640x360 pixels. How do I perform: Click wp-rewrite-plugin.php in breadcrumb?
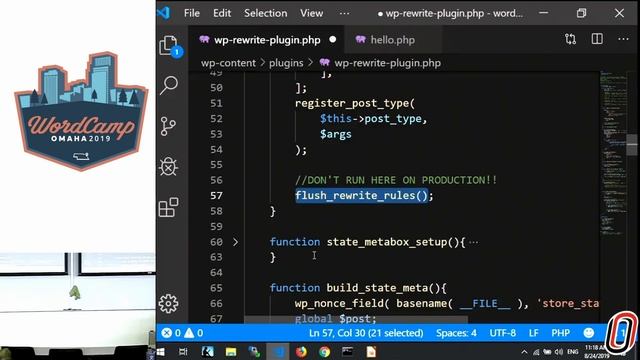tap(387, 63)
